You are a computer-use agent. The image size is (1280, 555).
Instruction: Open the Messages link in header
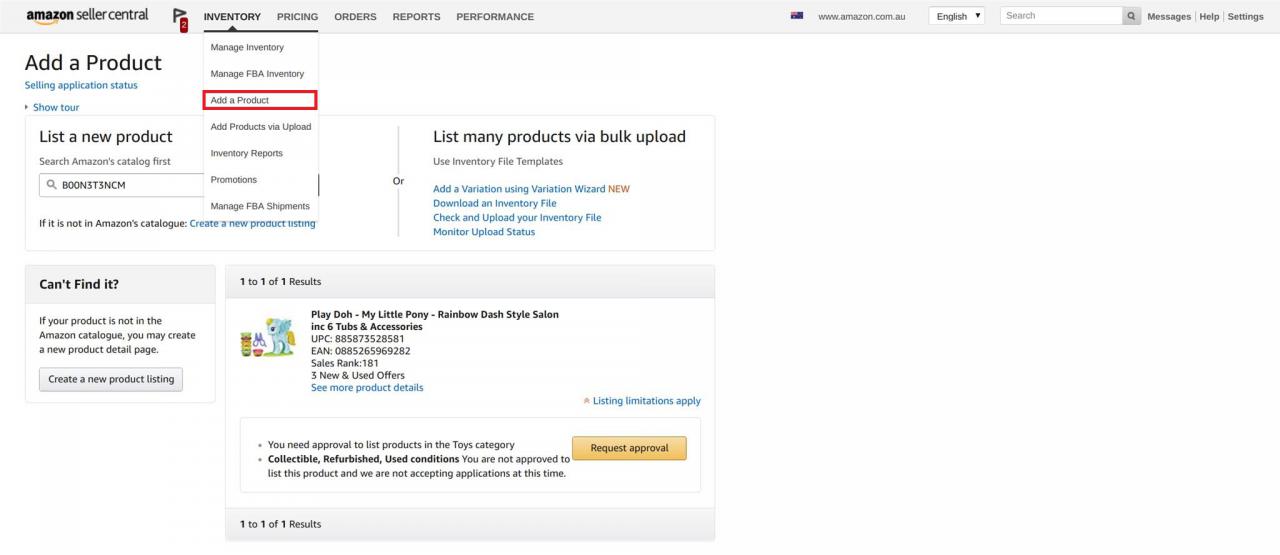(x=1169, y=16)
